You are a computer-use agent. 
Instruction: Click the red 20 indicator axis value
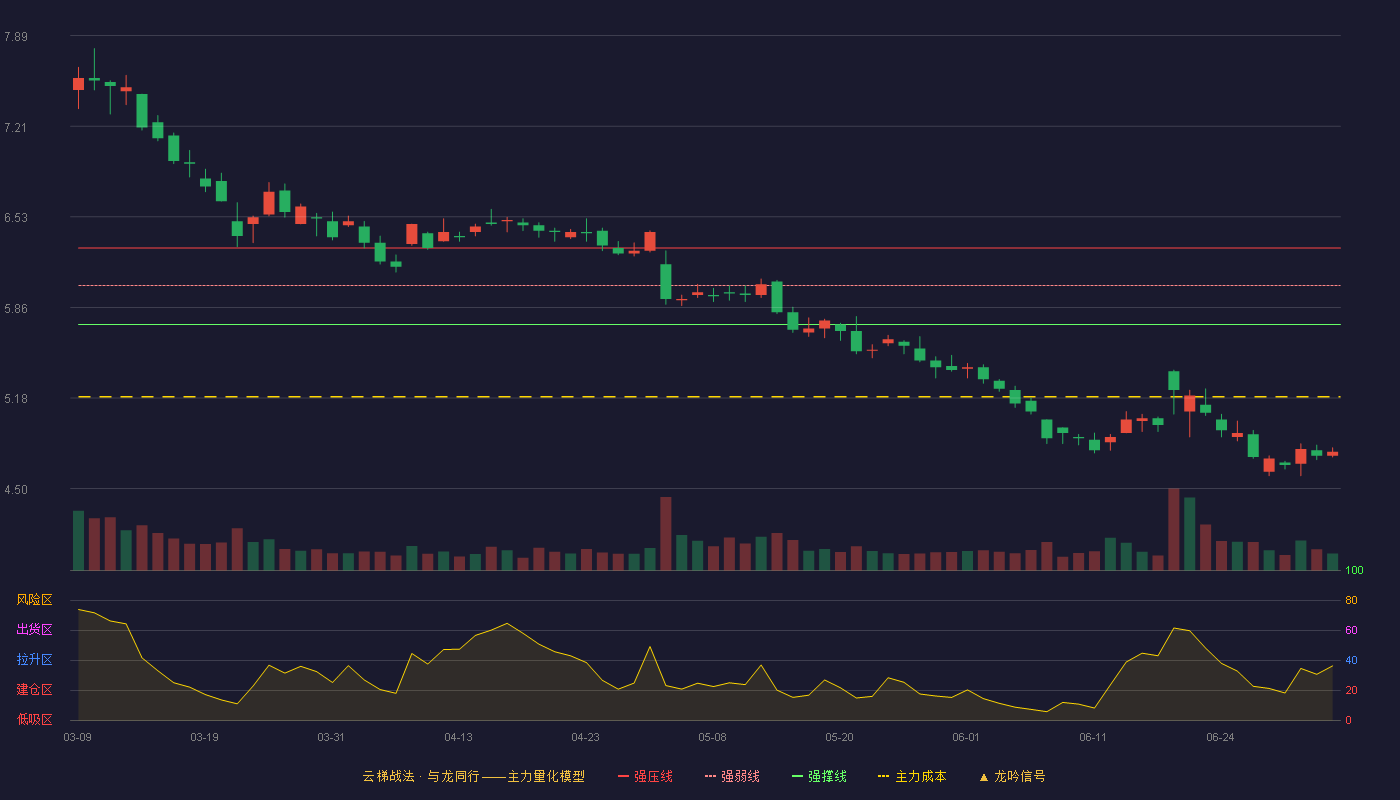pyautogui.click(x=1351, y=690)
